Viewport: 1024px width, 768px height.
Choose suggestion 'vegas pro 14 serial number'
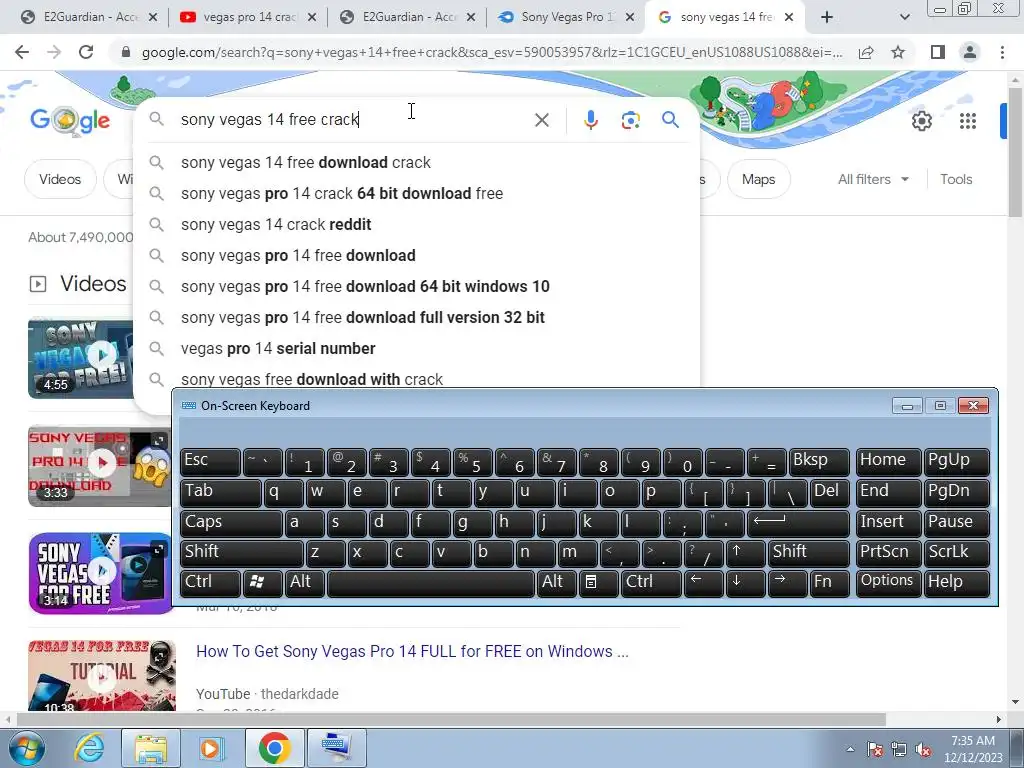click(x=417, y=349)
